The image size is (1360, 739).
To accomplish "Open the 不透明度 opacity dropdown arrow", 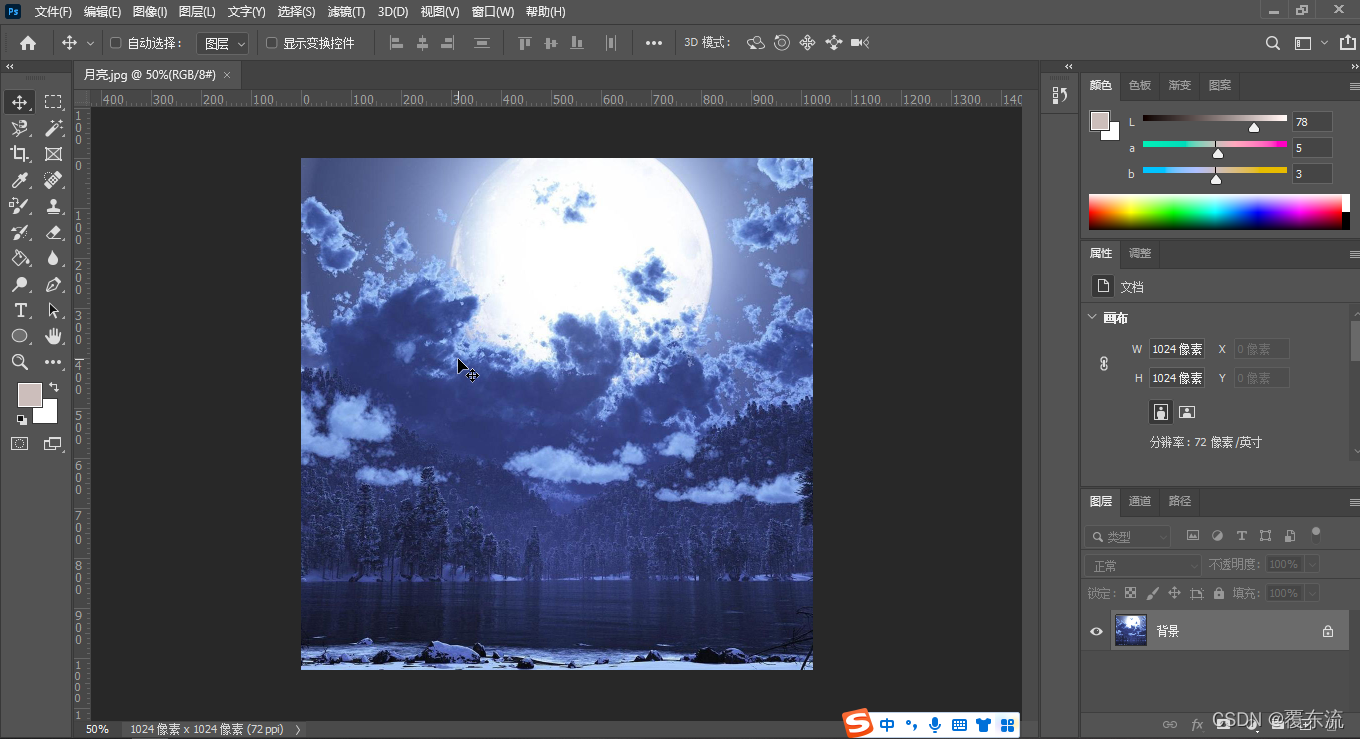I will tap(1311, 565).
